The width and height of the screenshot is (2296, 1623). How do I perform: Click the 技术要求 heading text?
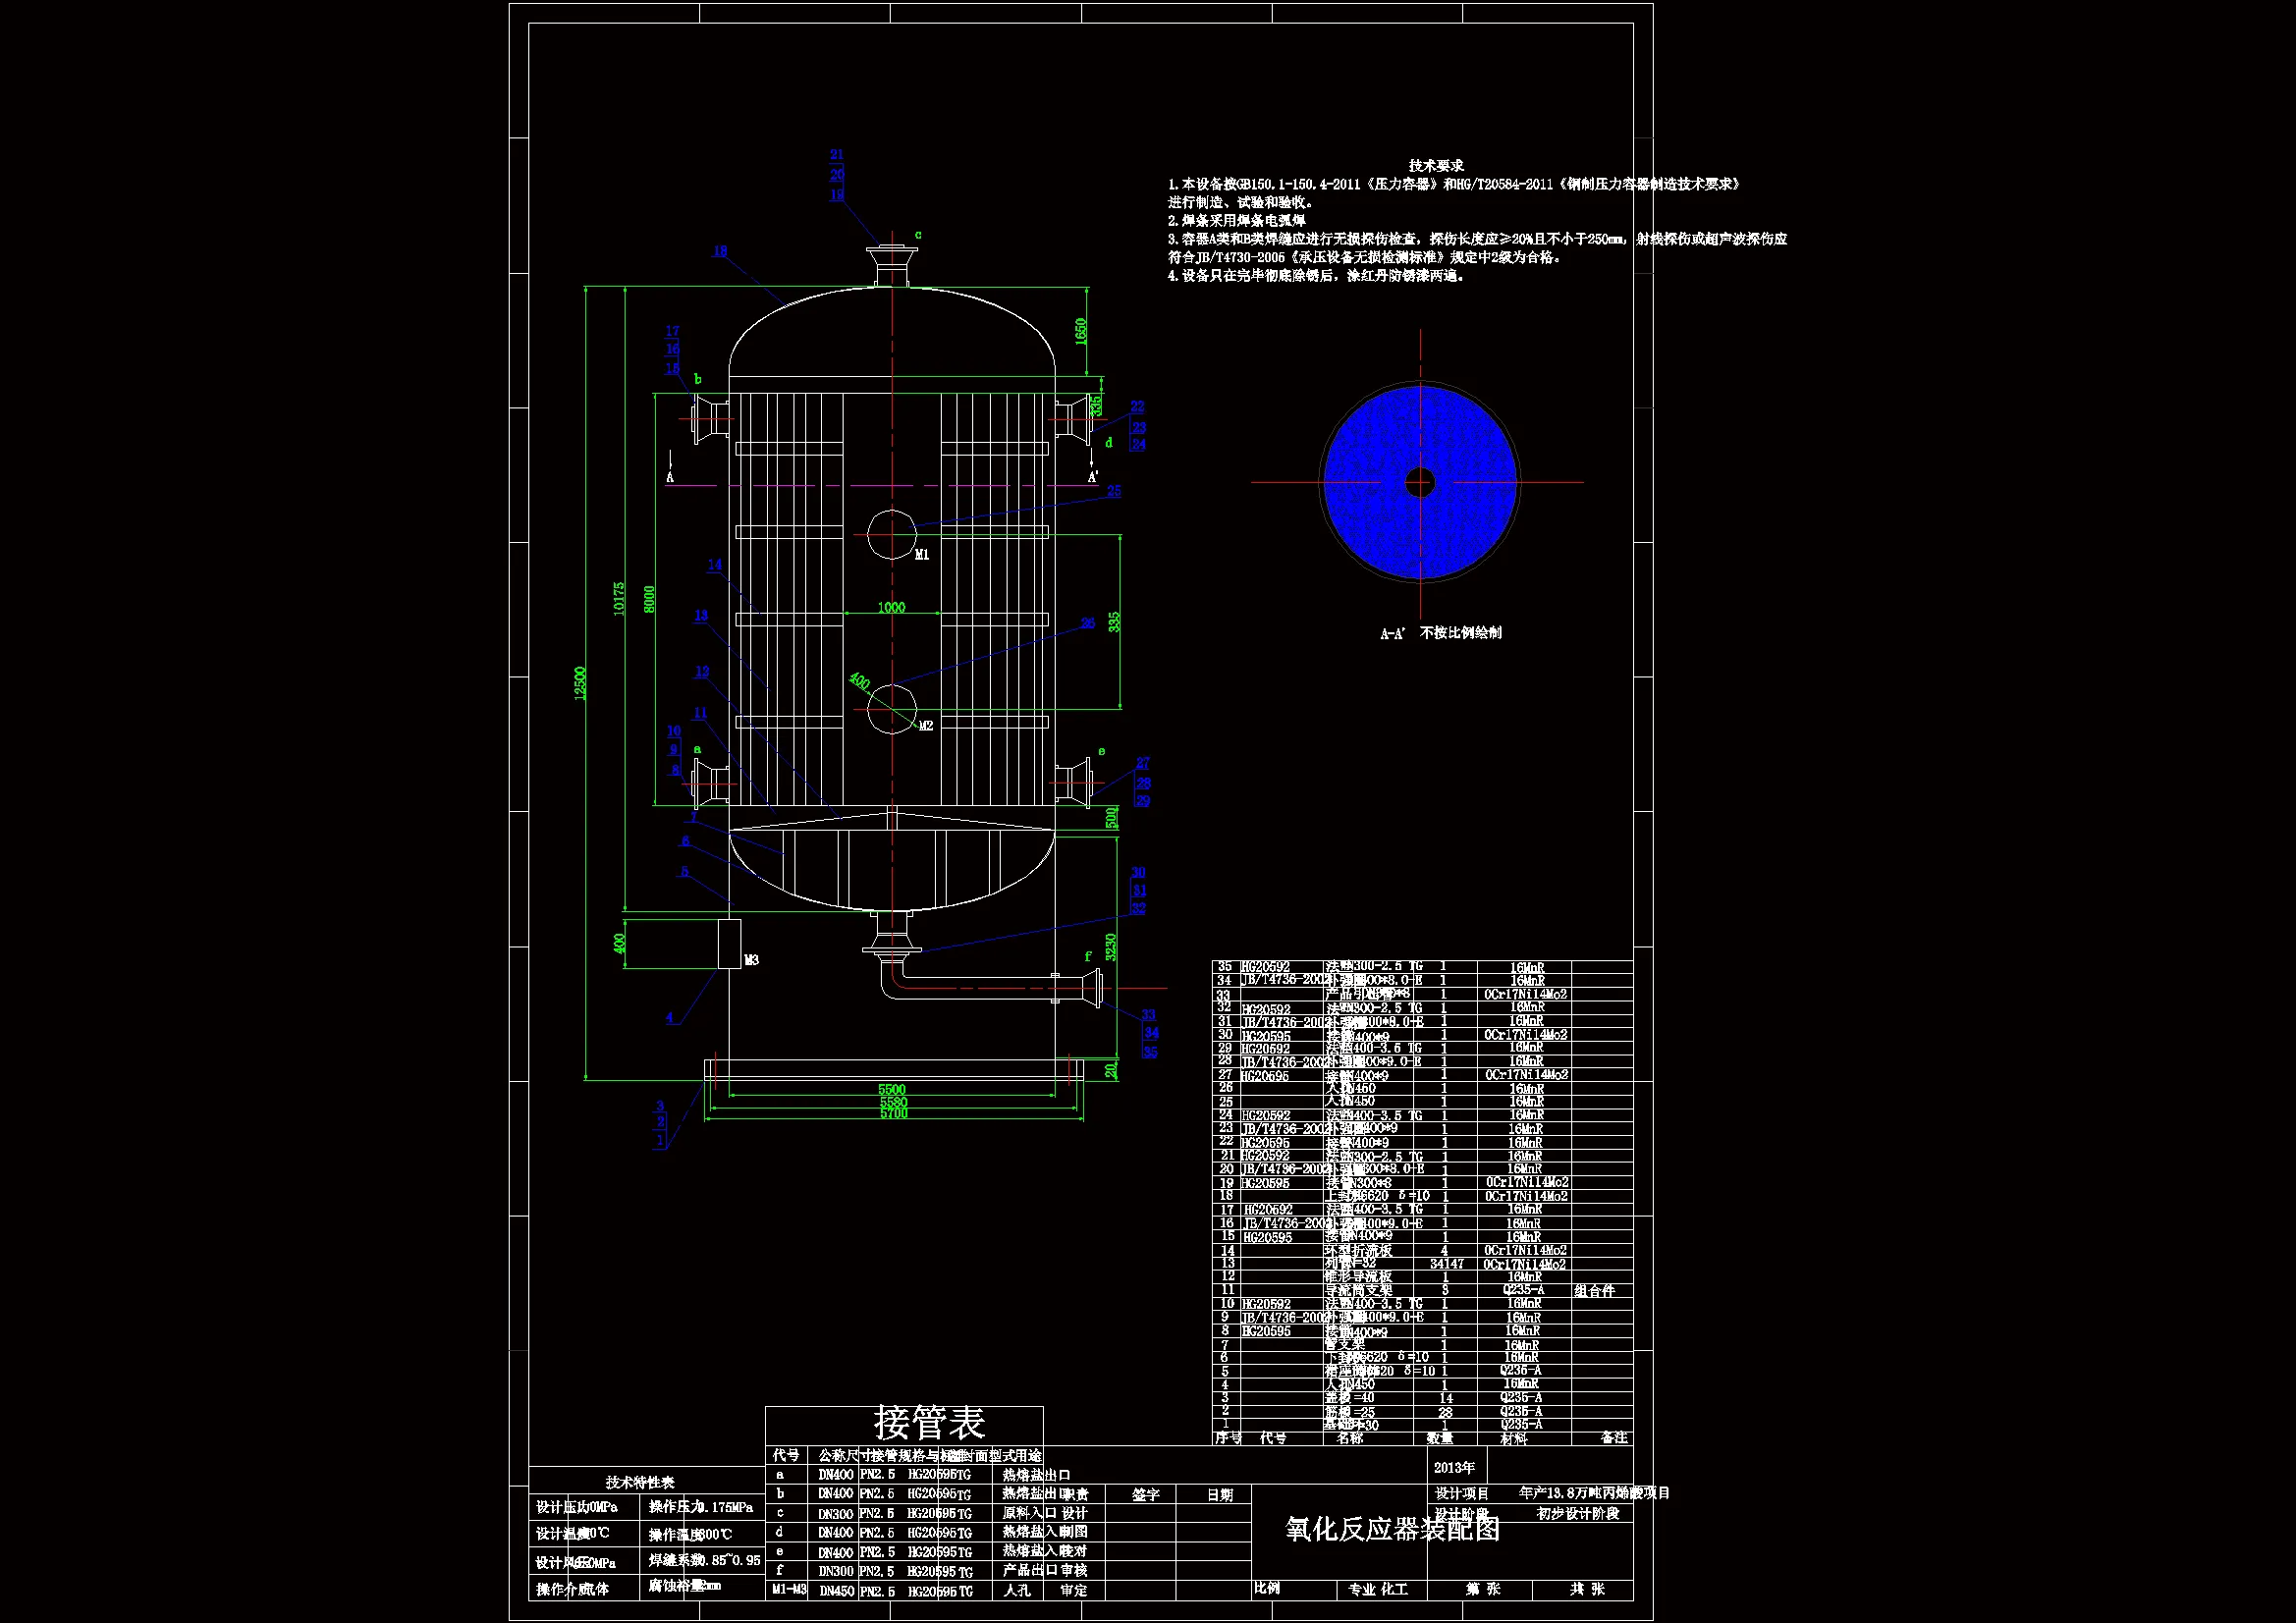[1436, 165]
